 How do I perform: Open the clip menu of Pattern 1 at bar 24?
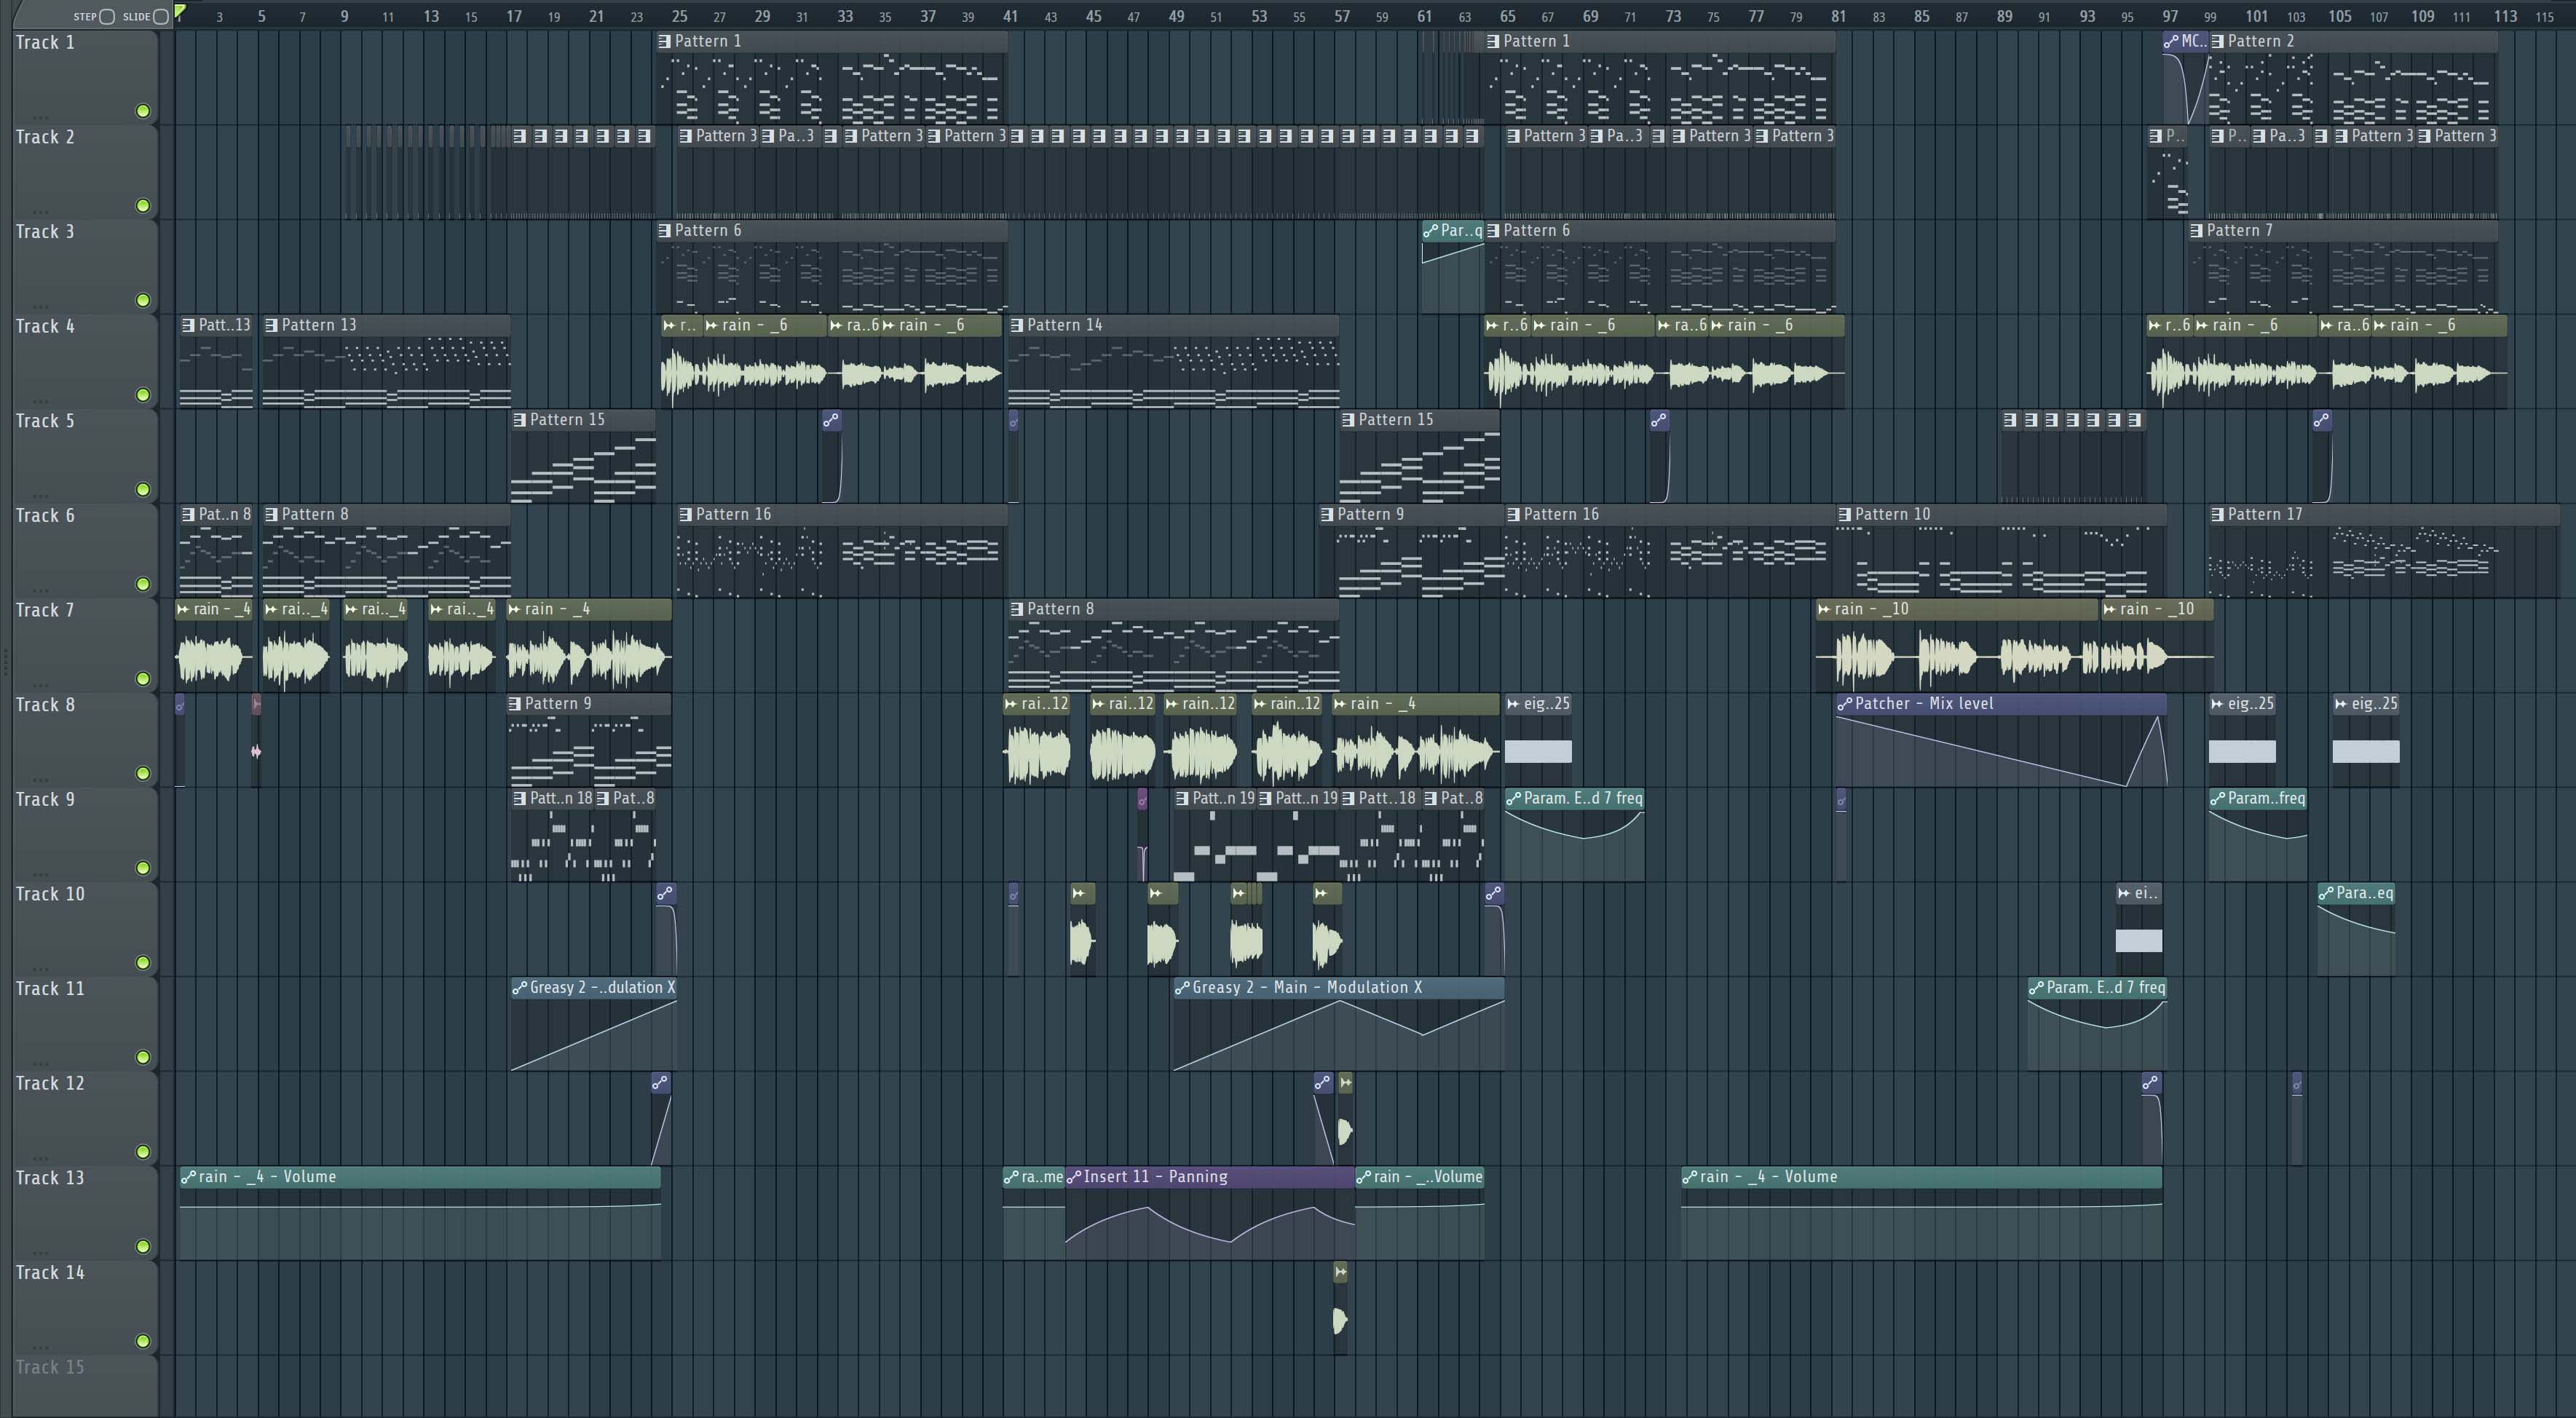[x=665, y=41]
